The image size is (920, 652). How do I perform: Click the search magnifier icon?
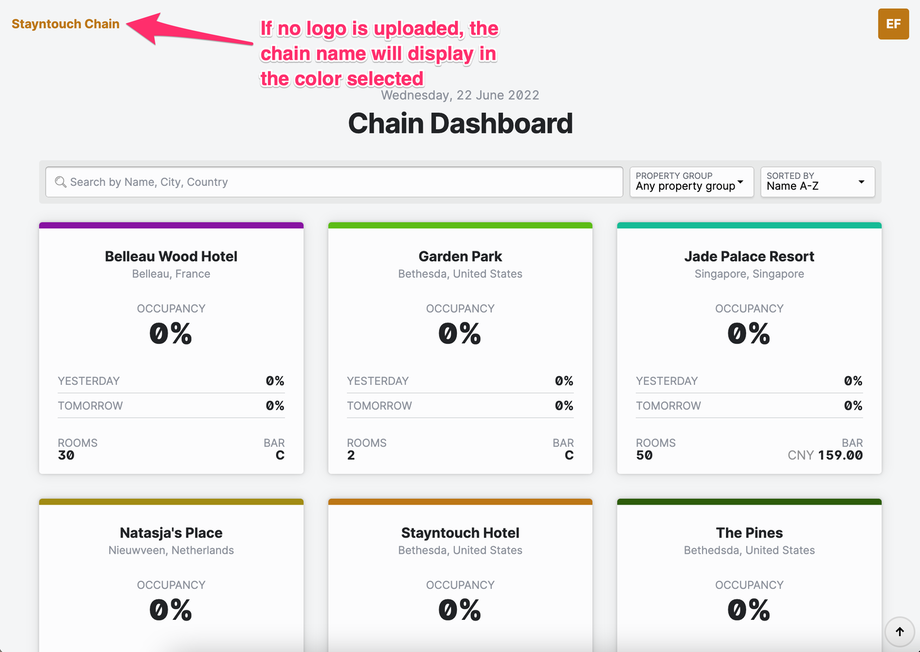[61, 182]
